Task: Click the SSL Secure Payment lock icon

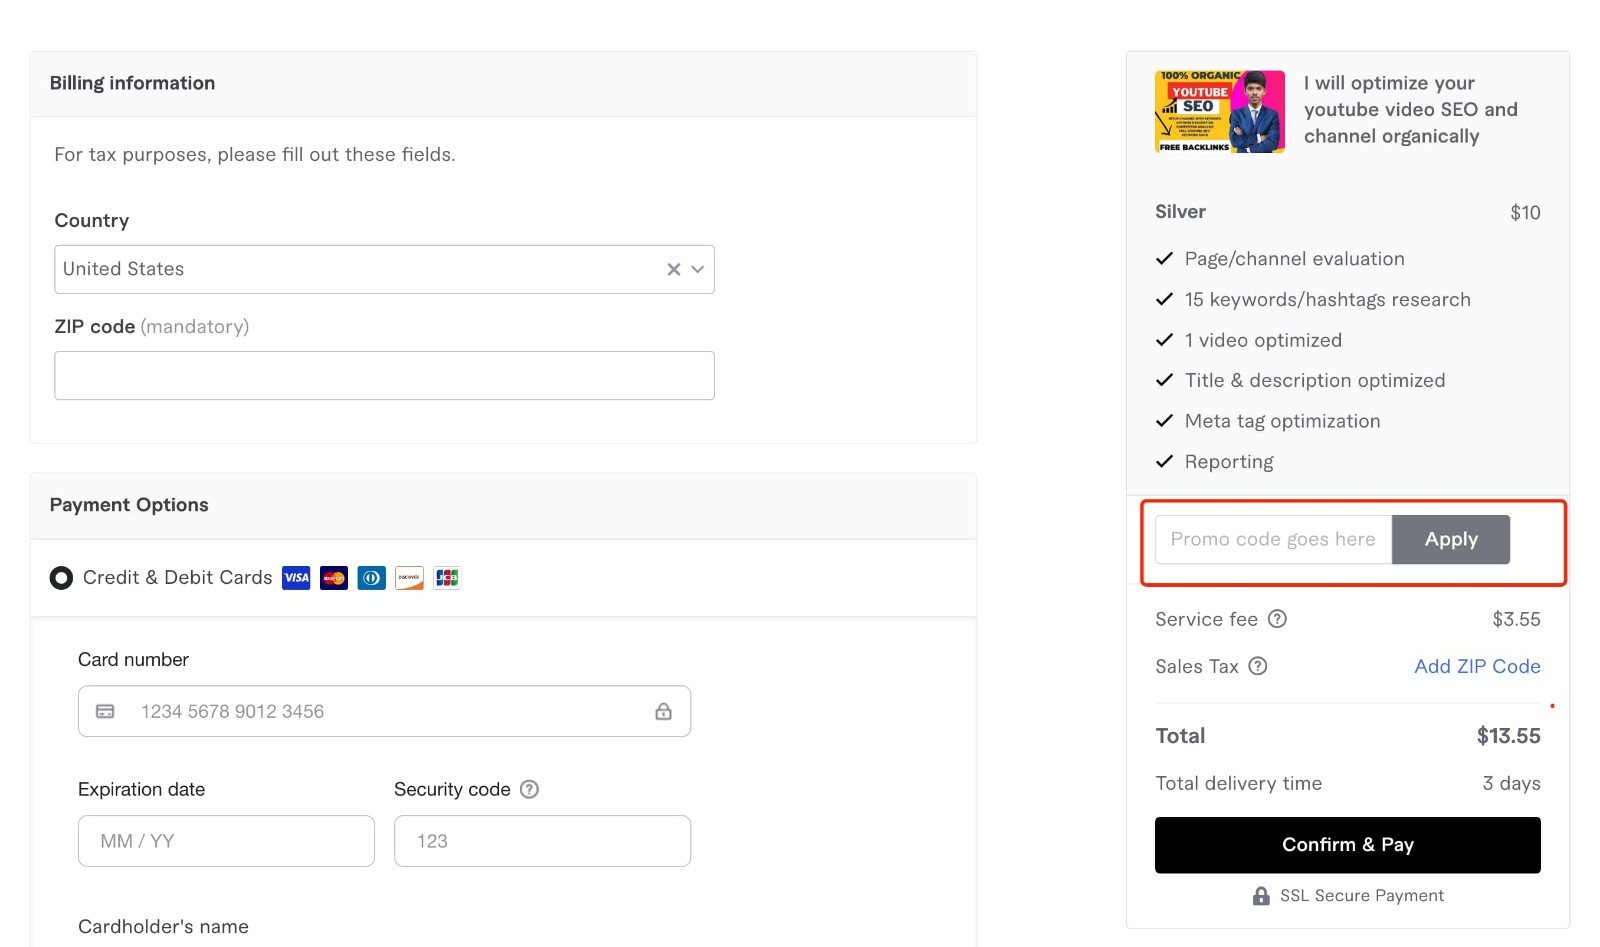Action: click(x=1261, y=895)
